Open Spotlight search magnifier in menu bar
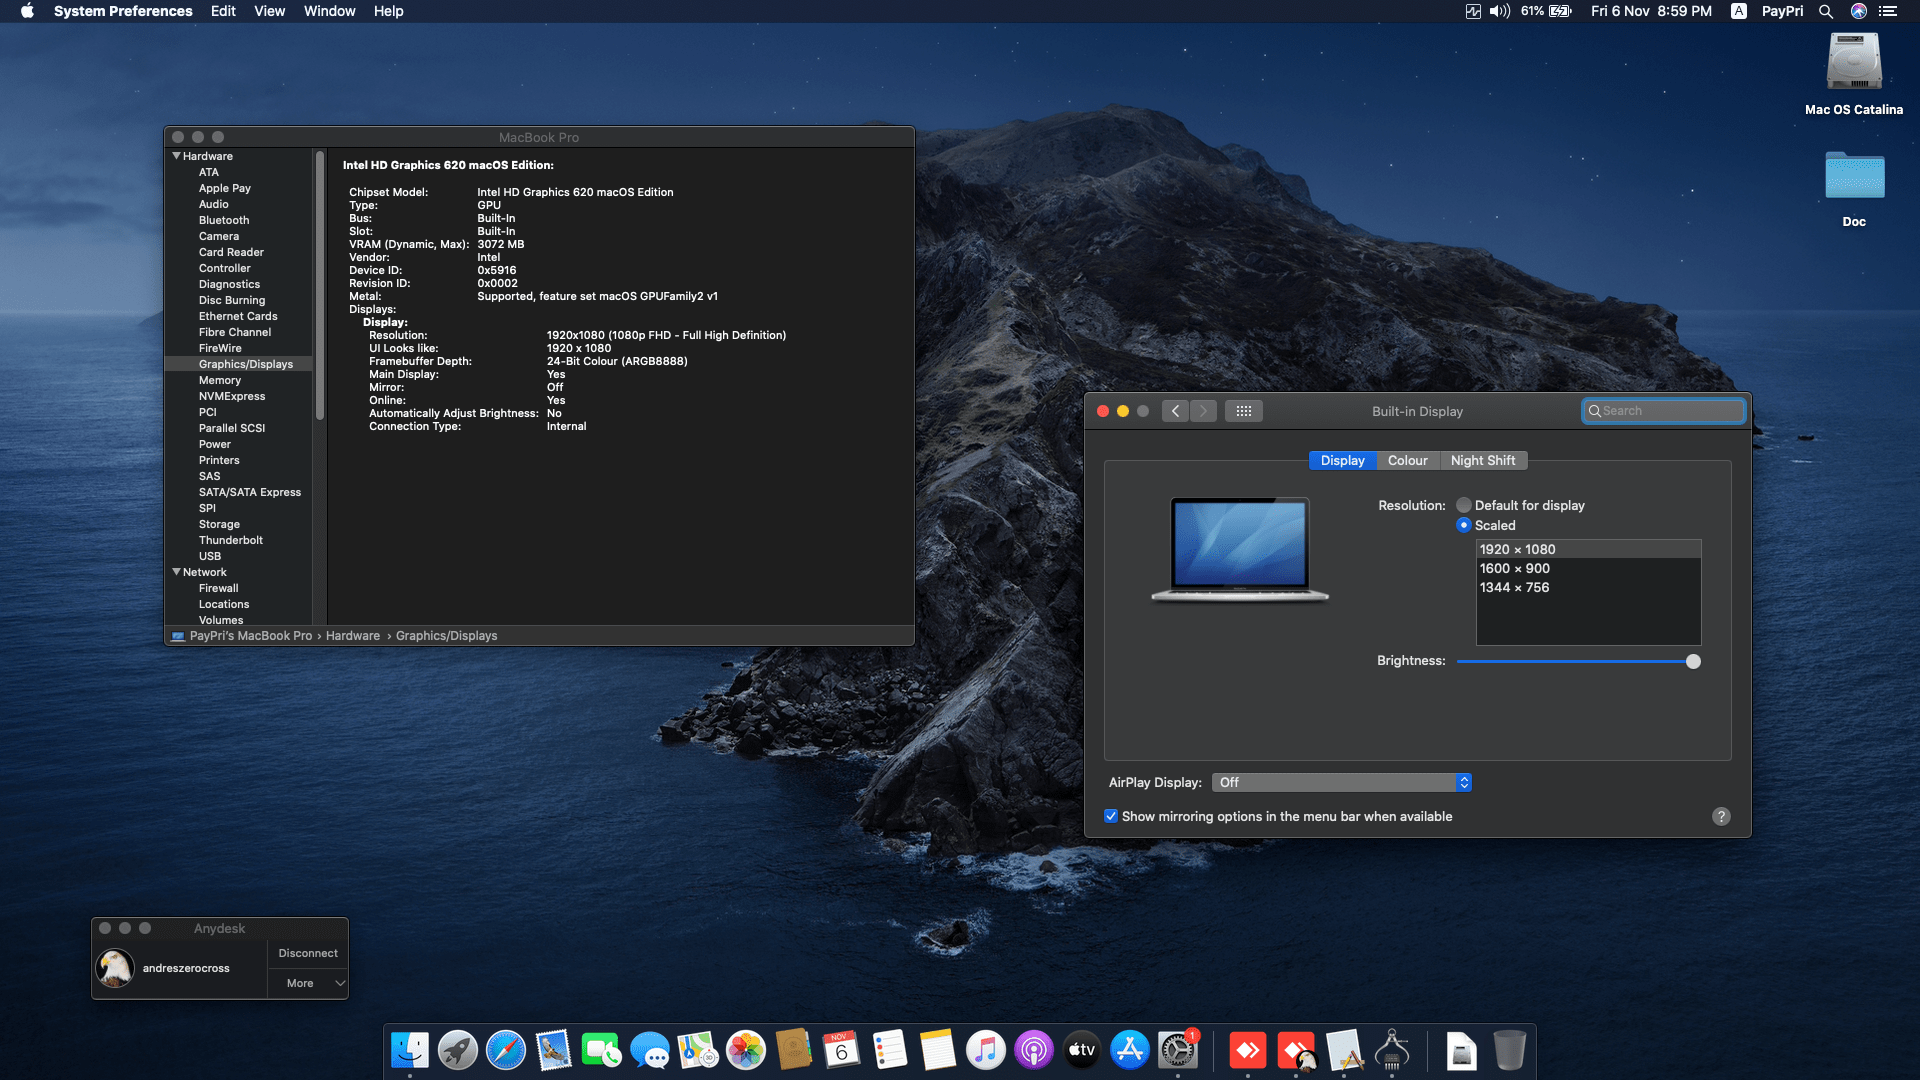This screenshot has height=1080, width=1920. pyautogui.click(x=1826, y=11)
